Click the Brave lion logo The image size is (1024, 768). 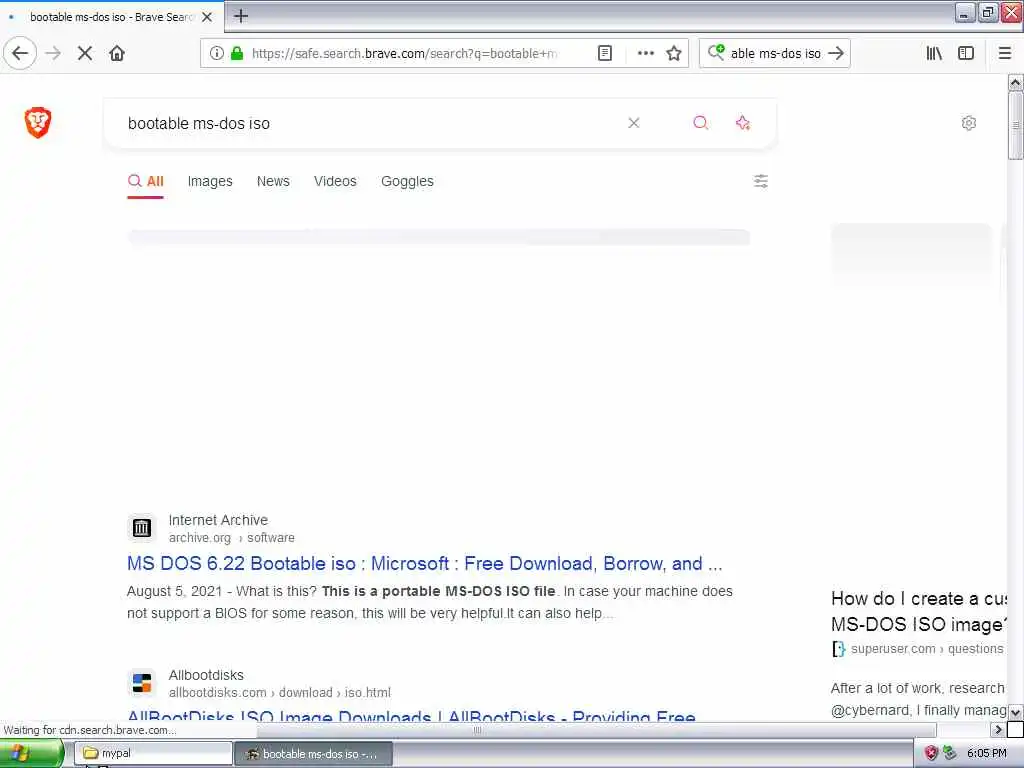point(38,123)
